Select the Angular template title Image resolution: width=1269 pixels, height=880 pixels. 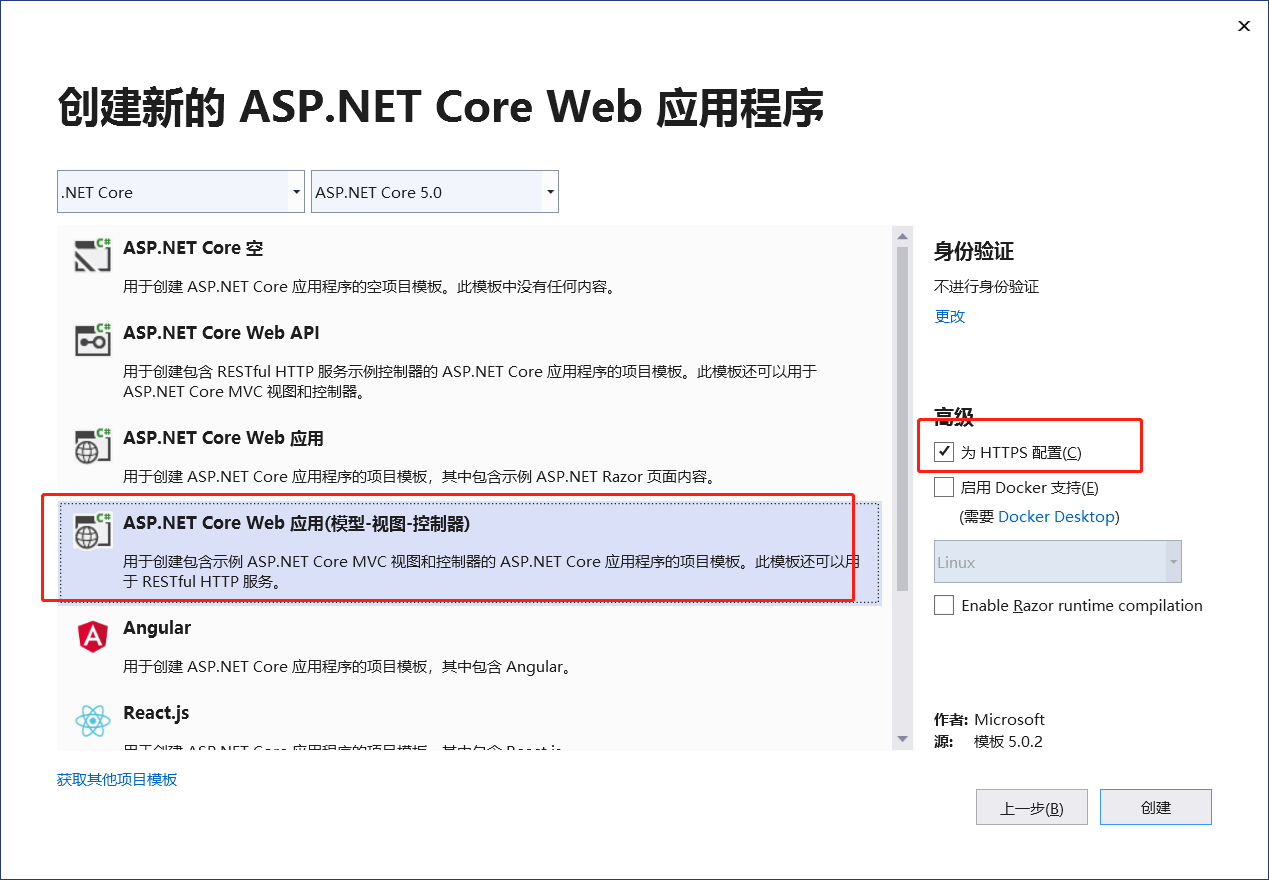pos(157,628)
